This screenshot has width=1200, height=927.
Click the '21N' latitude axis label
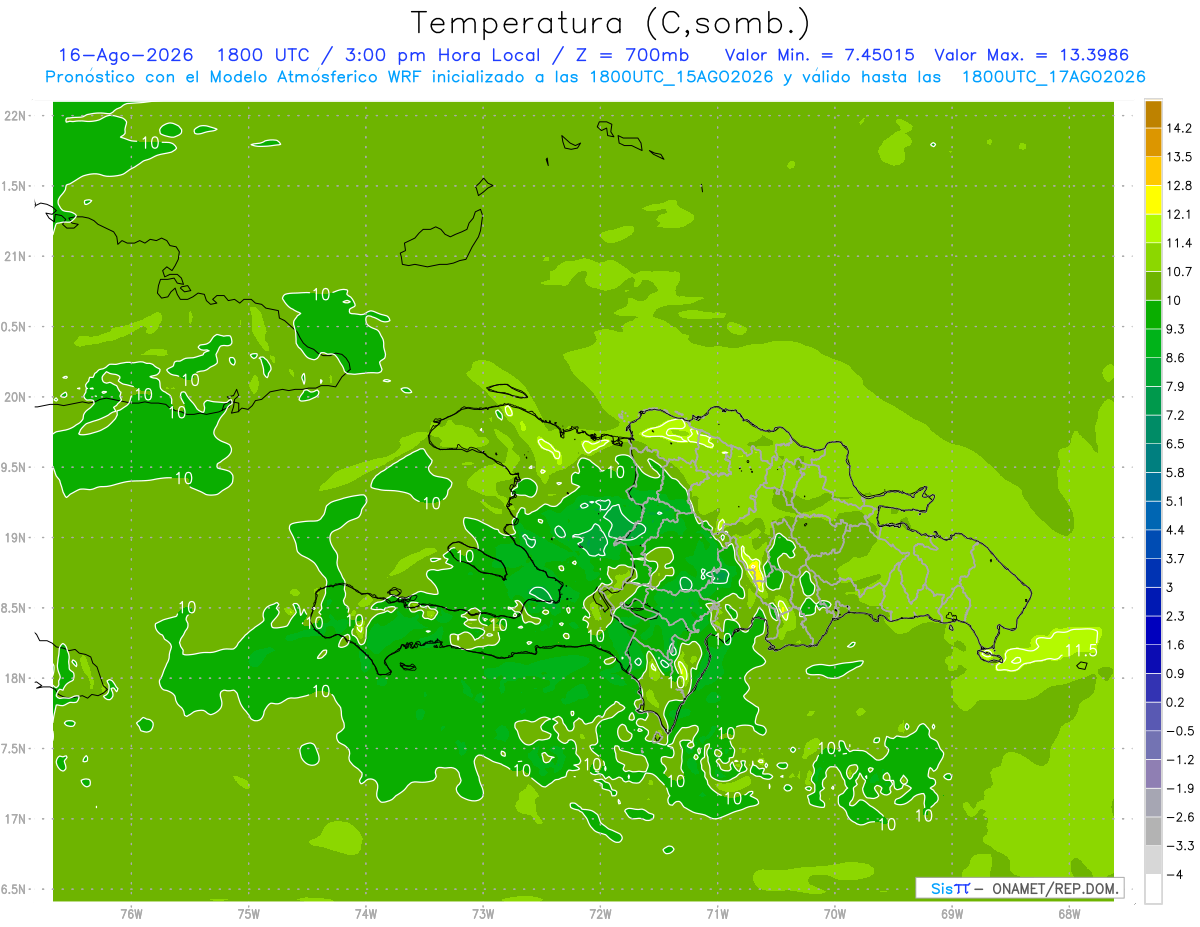point(17,256)
